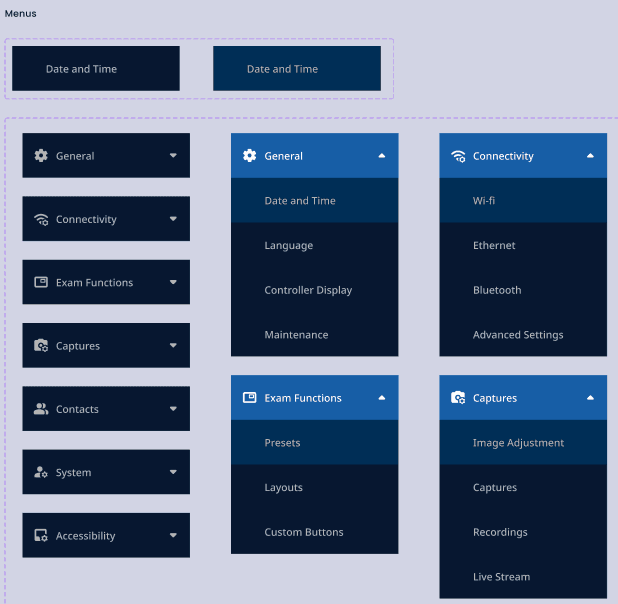618x604 pixels.
Task: Collapse expanded Exam Functions arrow
Action: pos(382,398)
